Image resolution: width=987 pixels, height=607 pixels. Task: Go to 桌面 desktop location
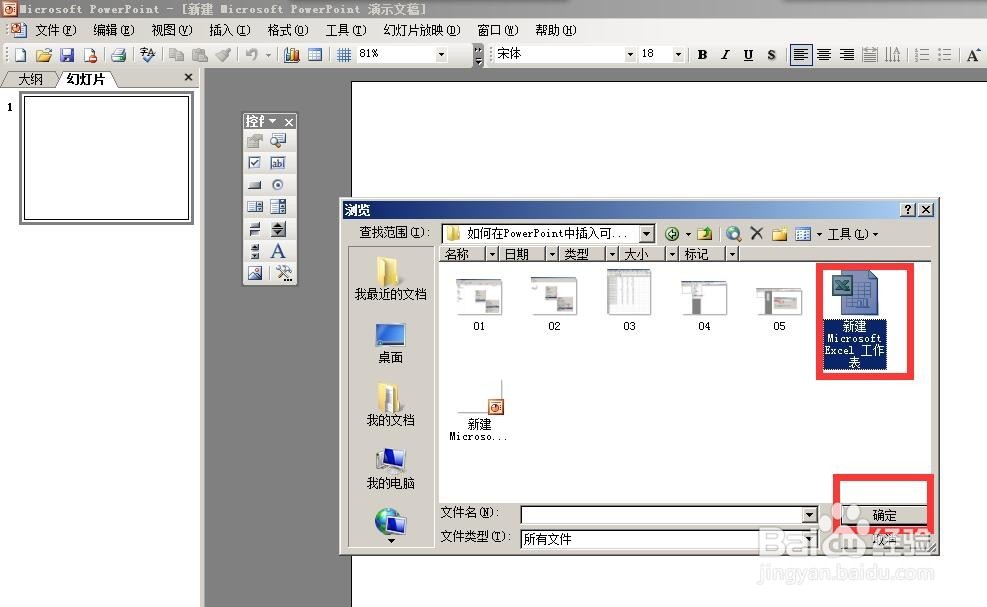tap(390, 343)
